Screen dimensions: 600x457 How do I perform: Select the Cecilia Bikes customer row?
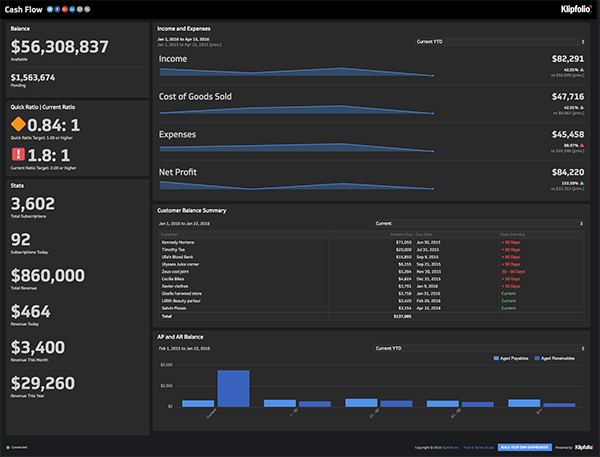click(x=371, y=279)
